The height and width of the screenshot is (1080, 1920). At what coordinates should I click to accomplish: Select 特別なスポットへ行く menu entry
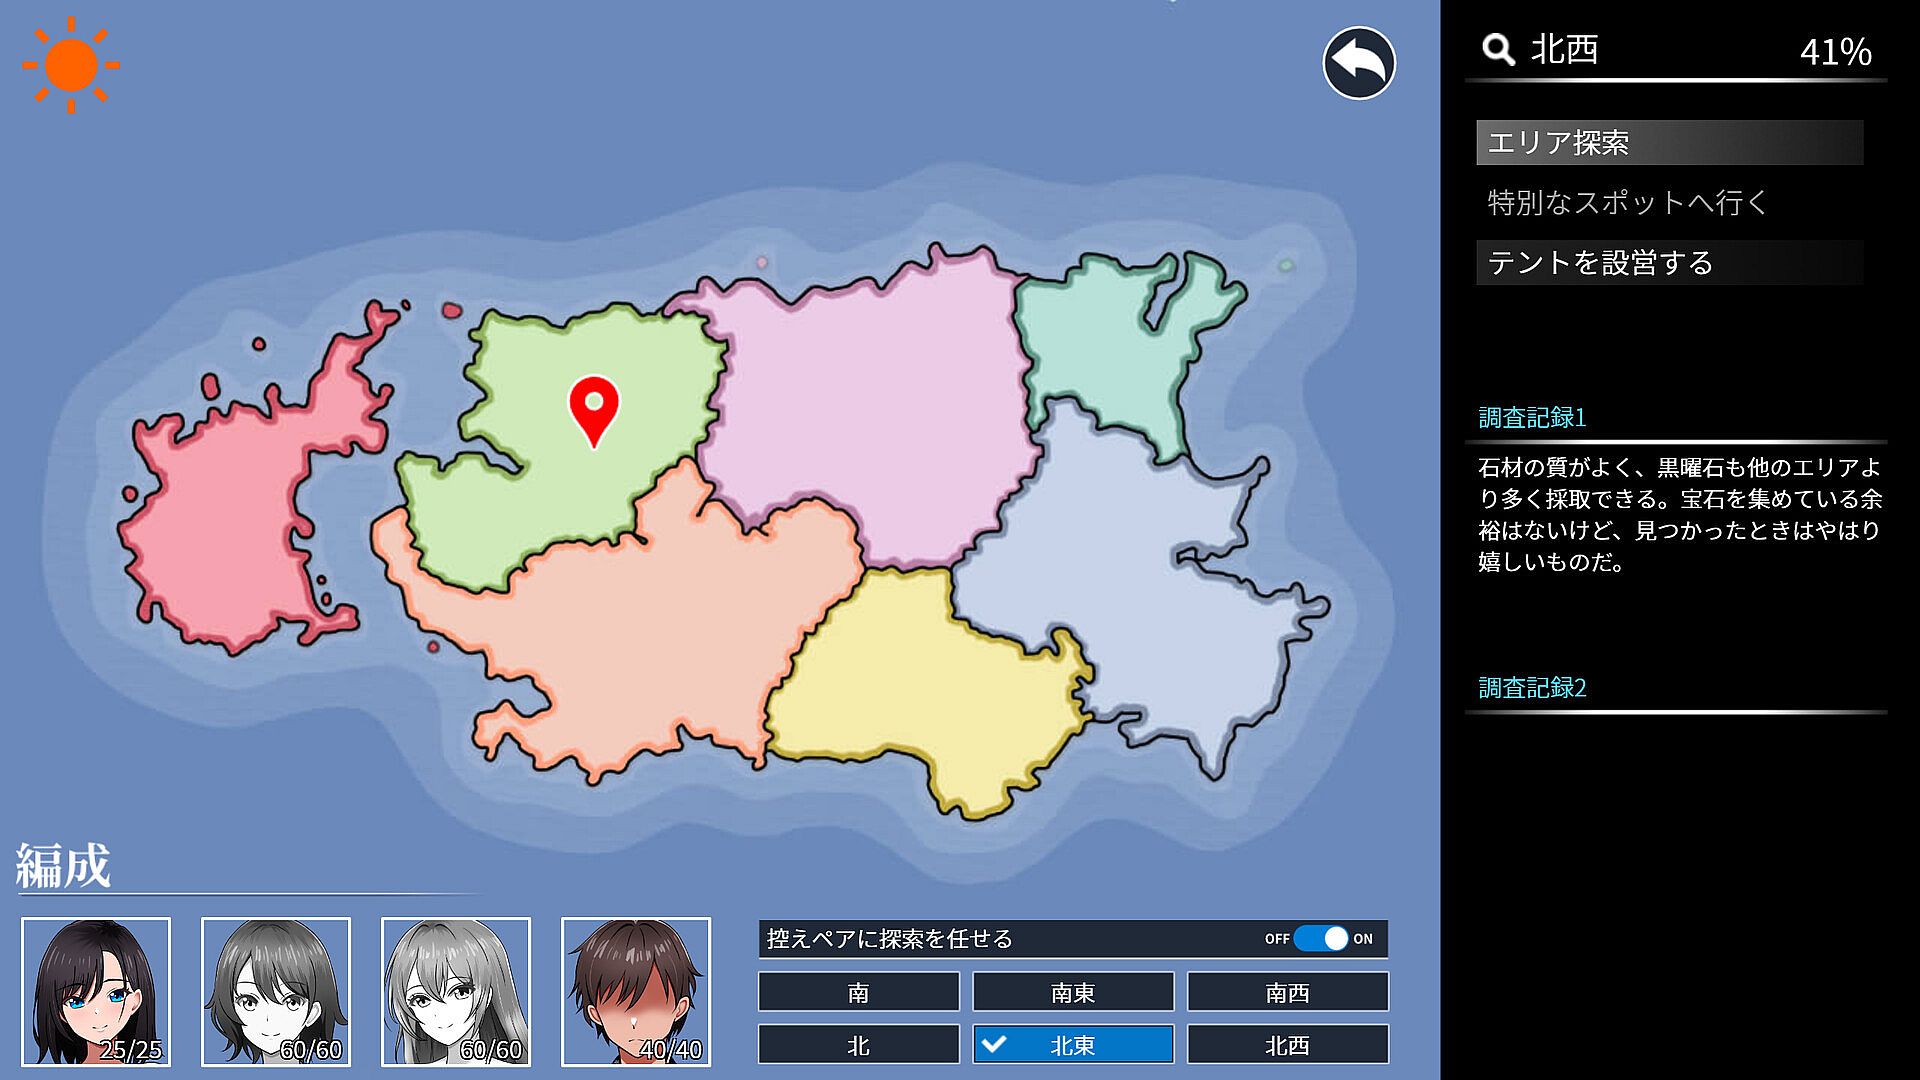pyautogui.click(x=1628, y=203)
